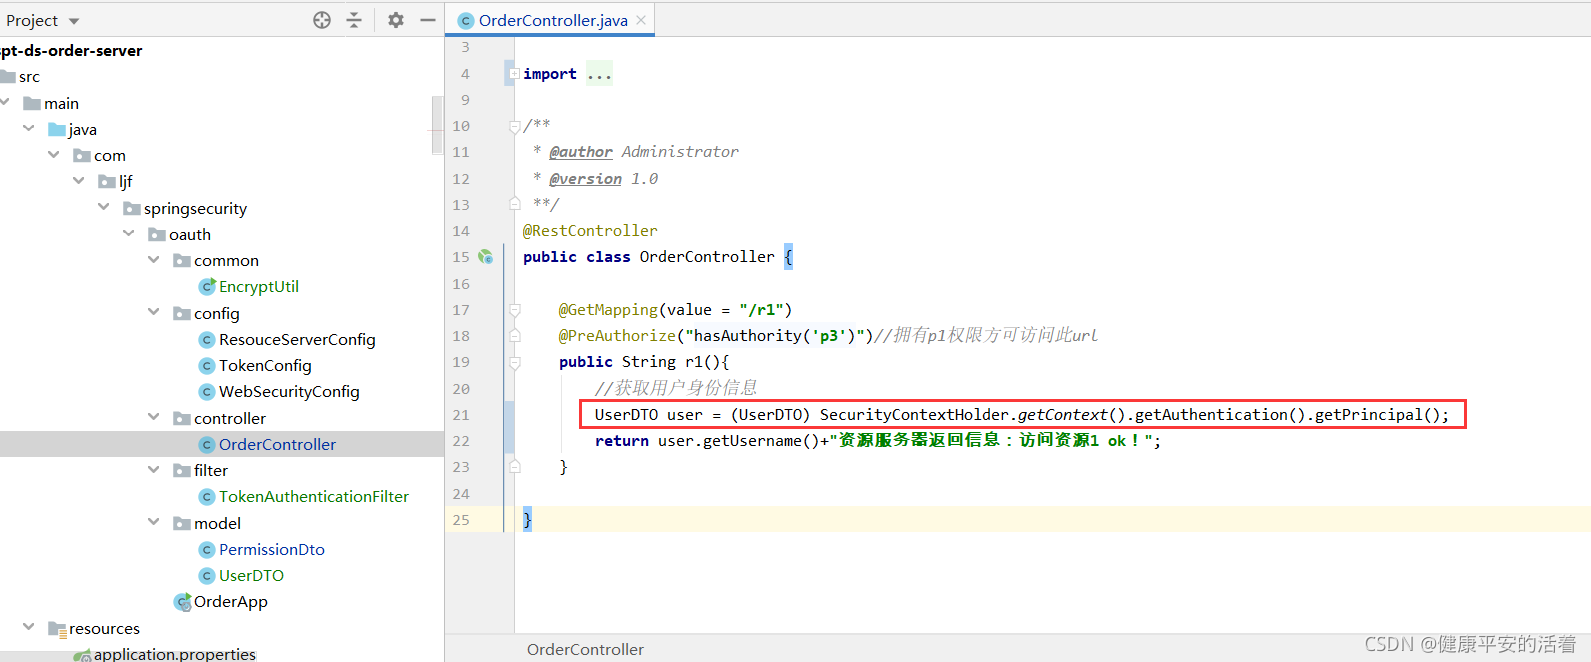Screen dimensions: 1591x662
Task: Click the controller package folder icon
Action: (x=182, y=418)
